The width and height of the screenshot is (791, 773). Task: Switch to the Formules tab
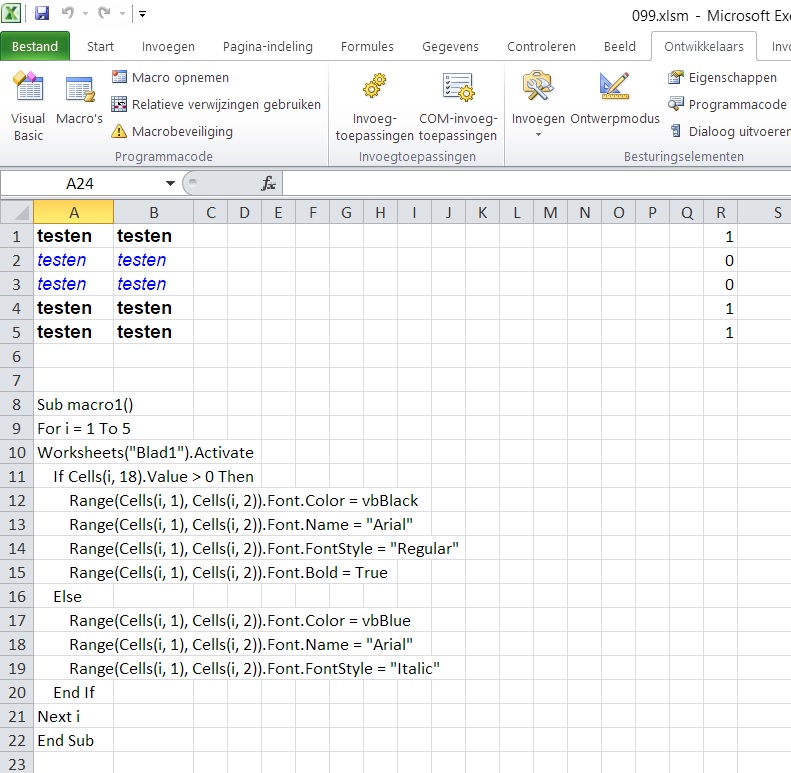coord(367,46)
